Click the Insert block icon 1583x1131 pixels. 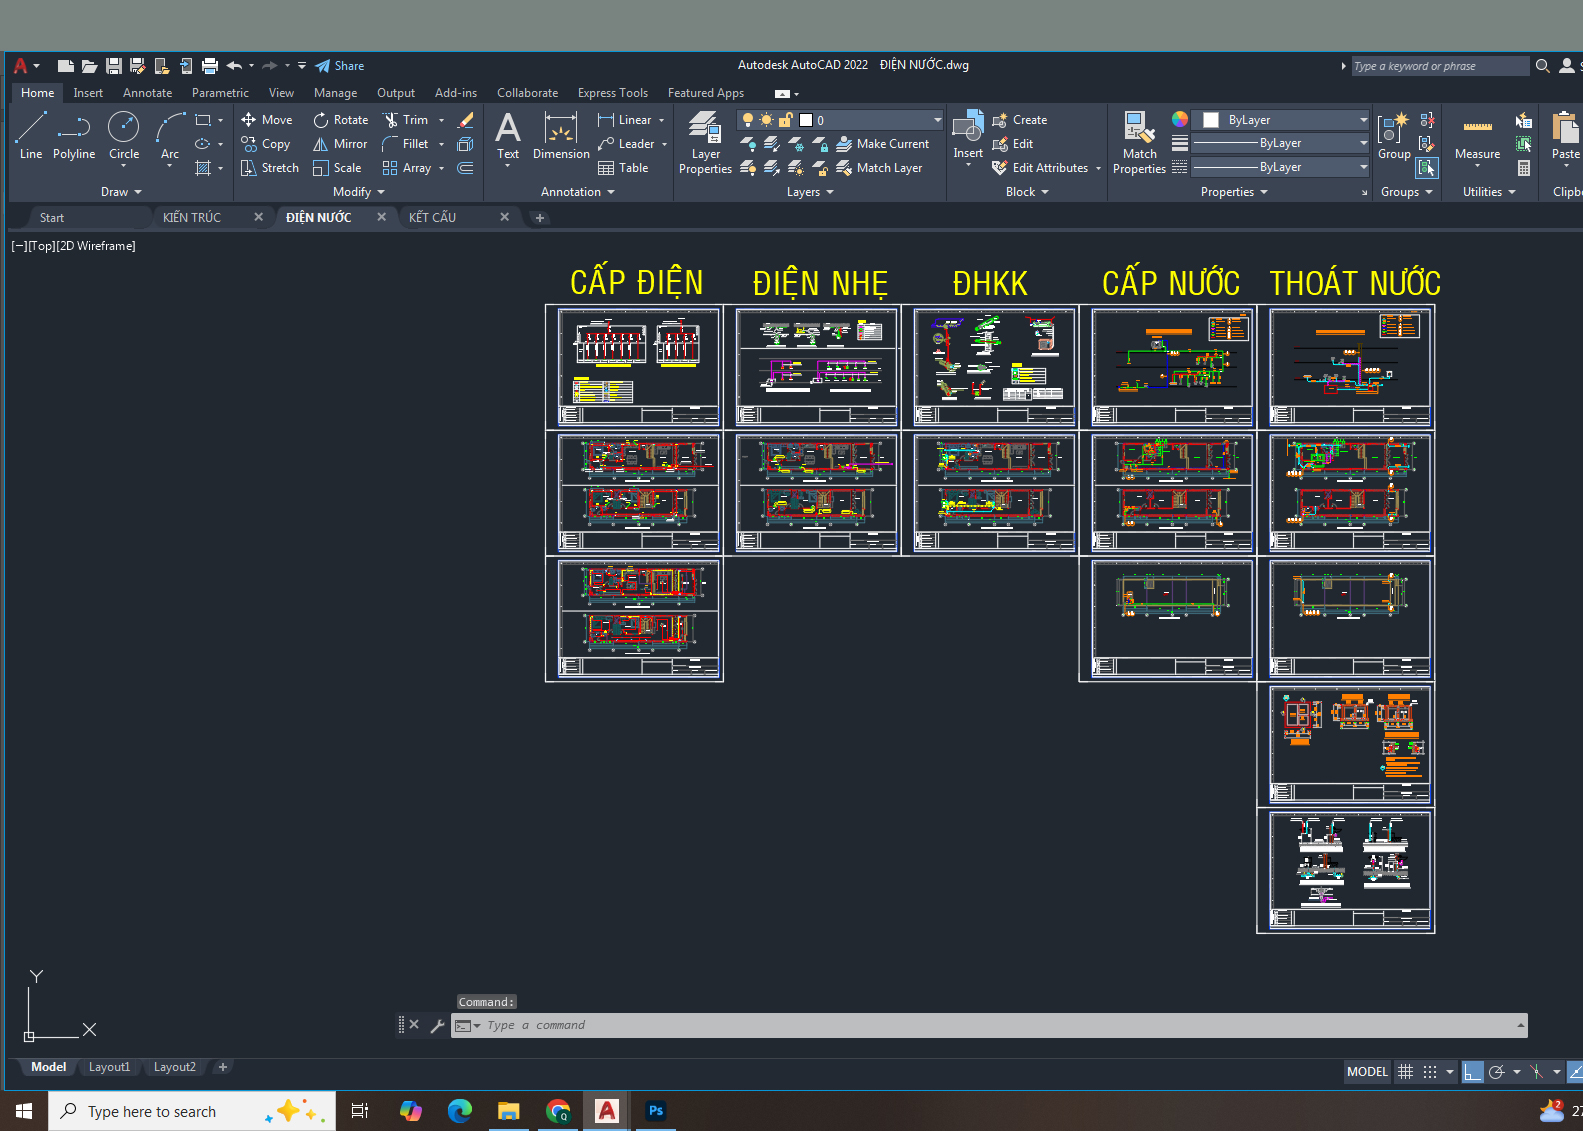click(x=968, y=135)
